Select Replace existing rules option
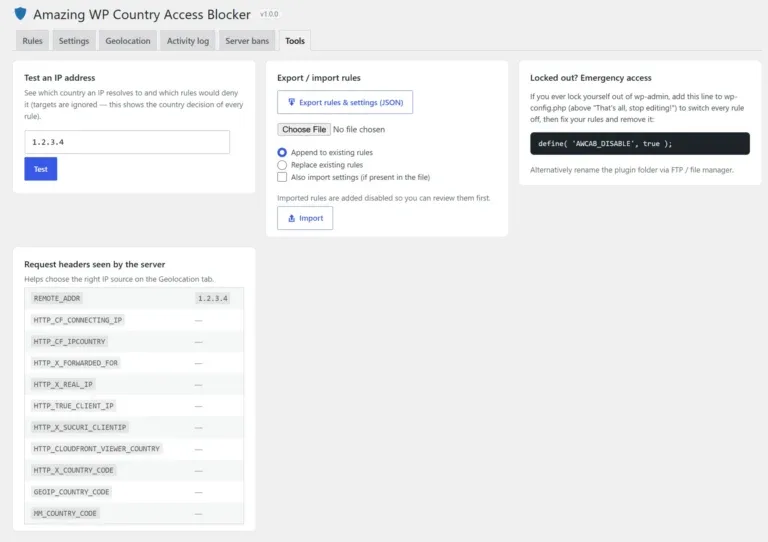 [x=282, y=165]
